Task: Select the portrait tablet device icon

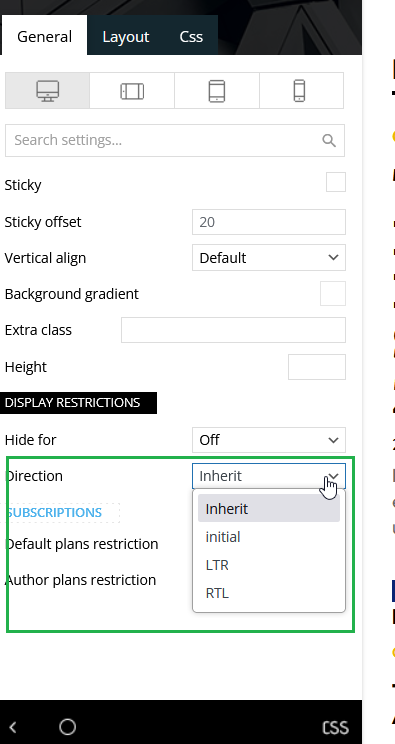Action: click(217, 91)
